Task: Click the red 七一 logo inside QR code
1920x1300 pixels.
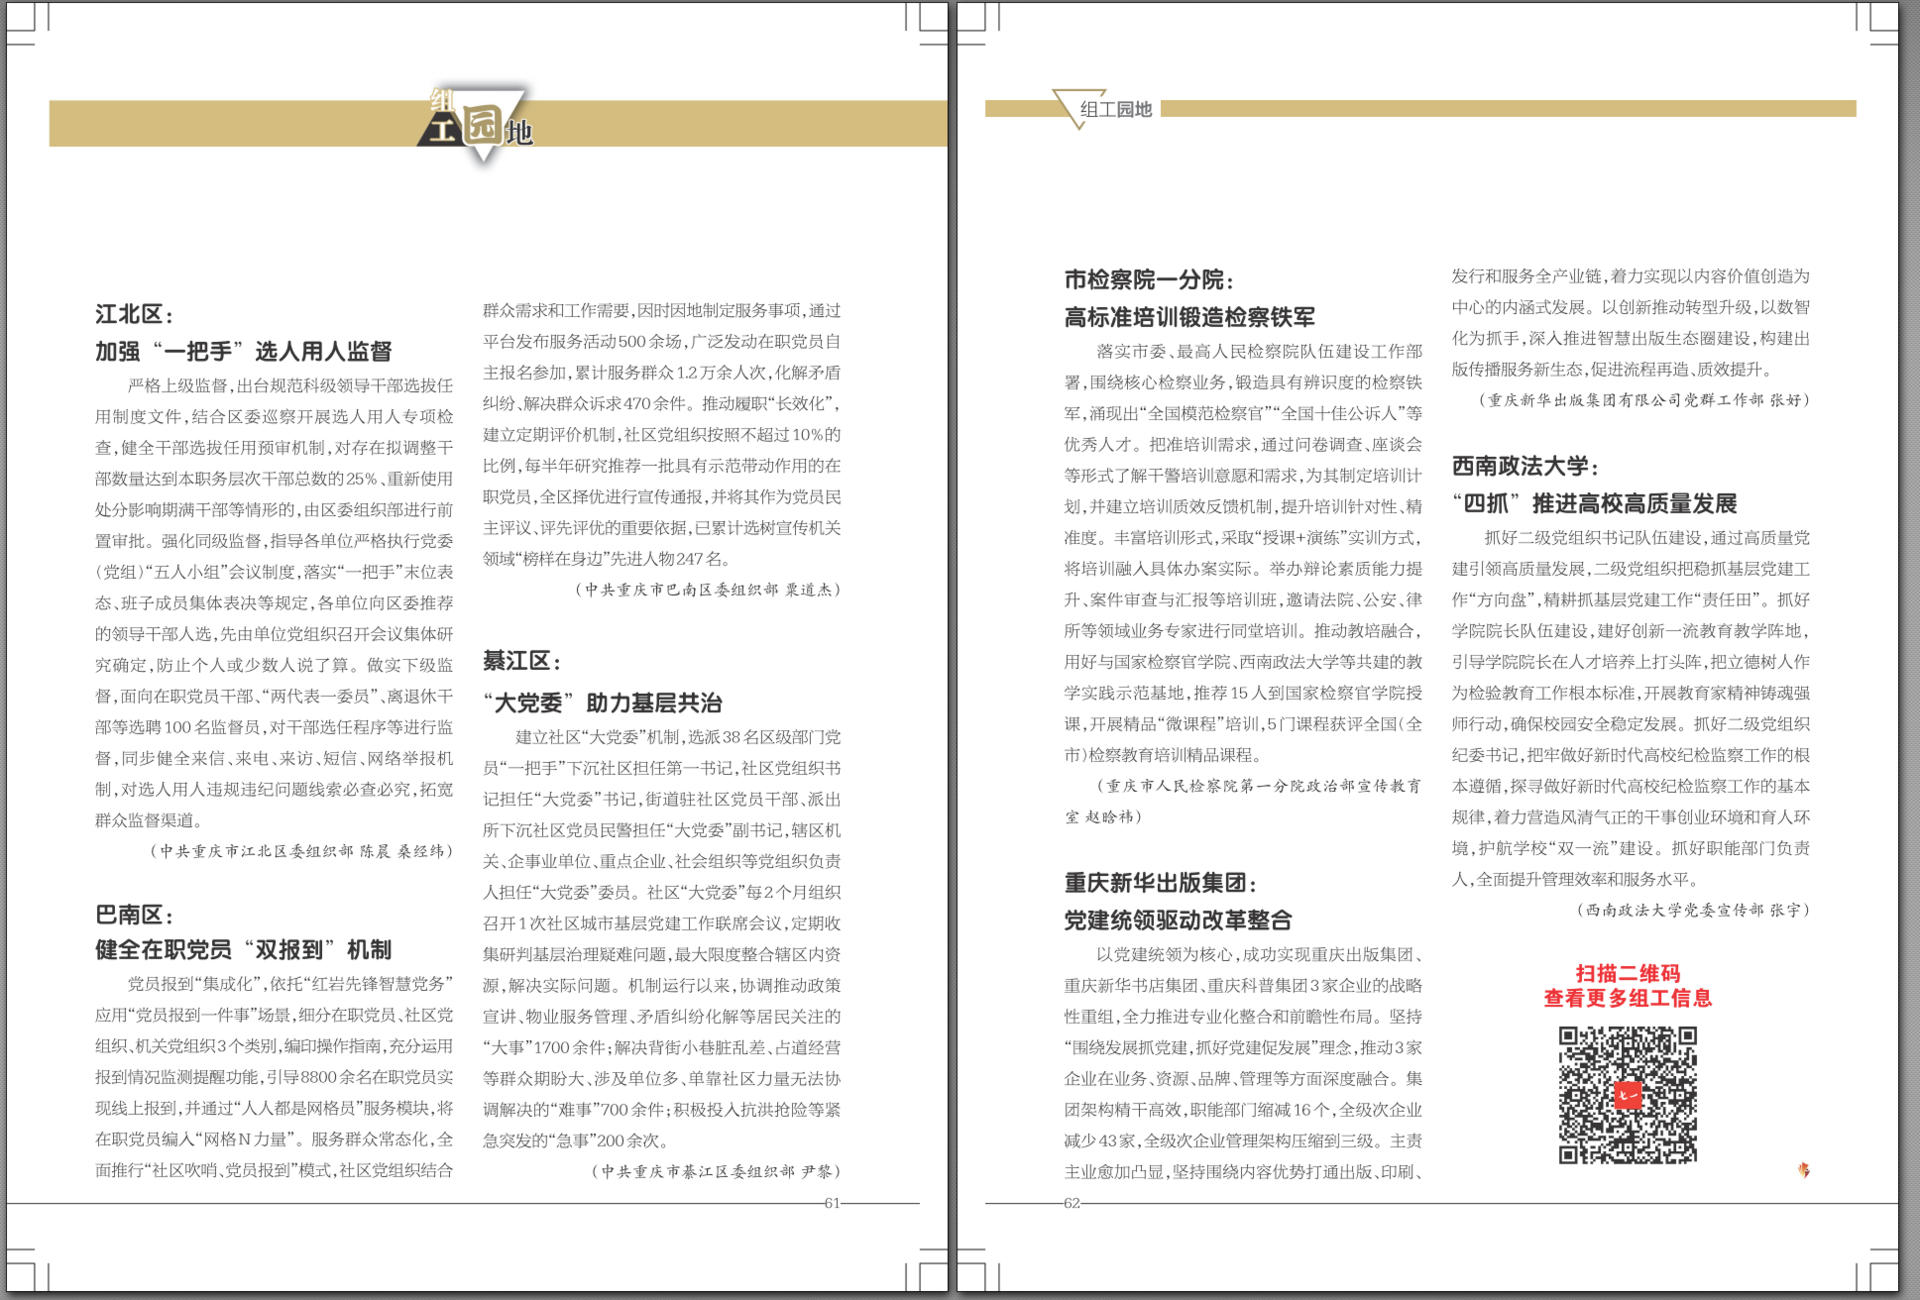Action: click(x=1628, y=1095)
